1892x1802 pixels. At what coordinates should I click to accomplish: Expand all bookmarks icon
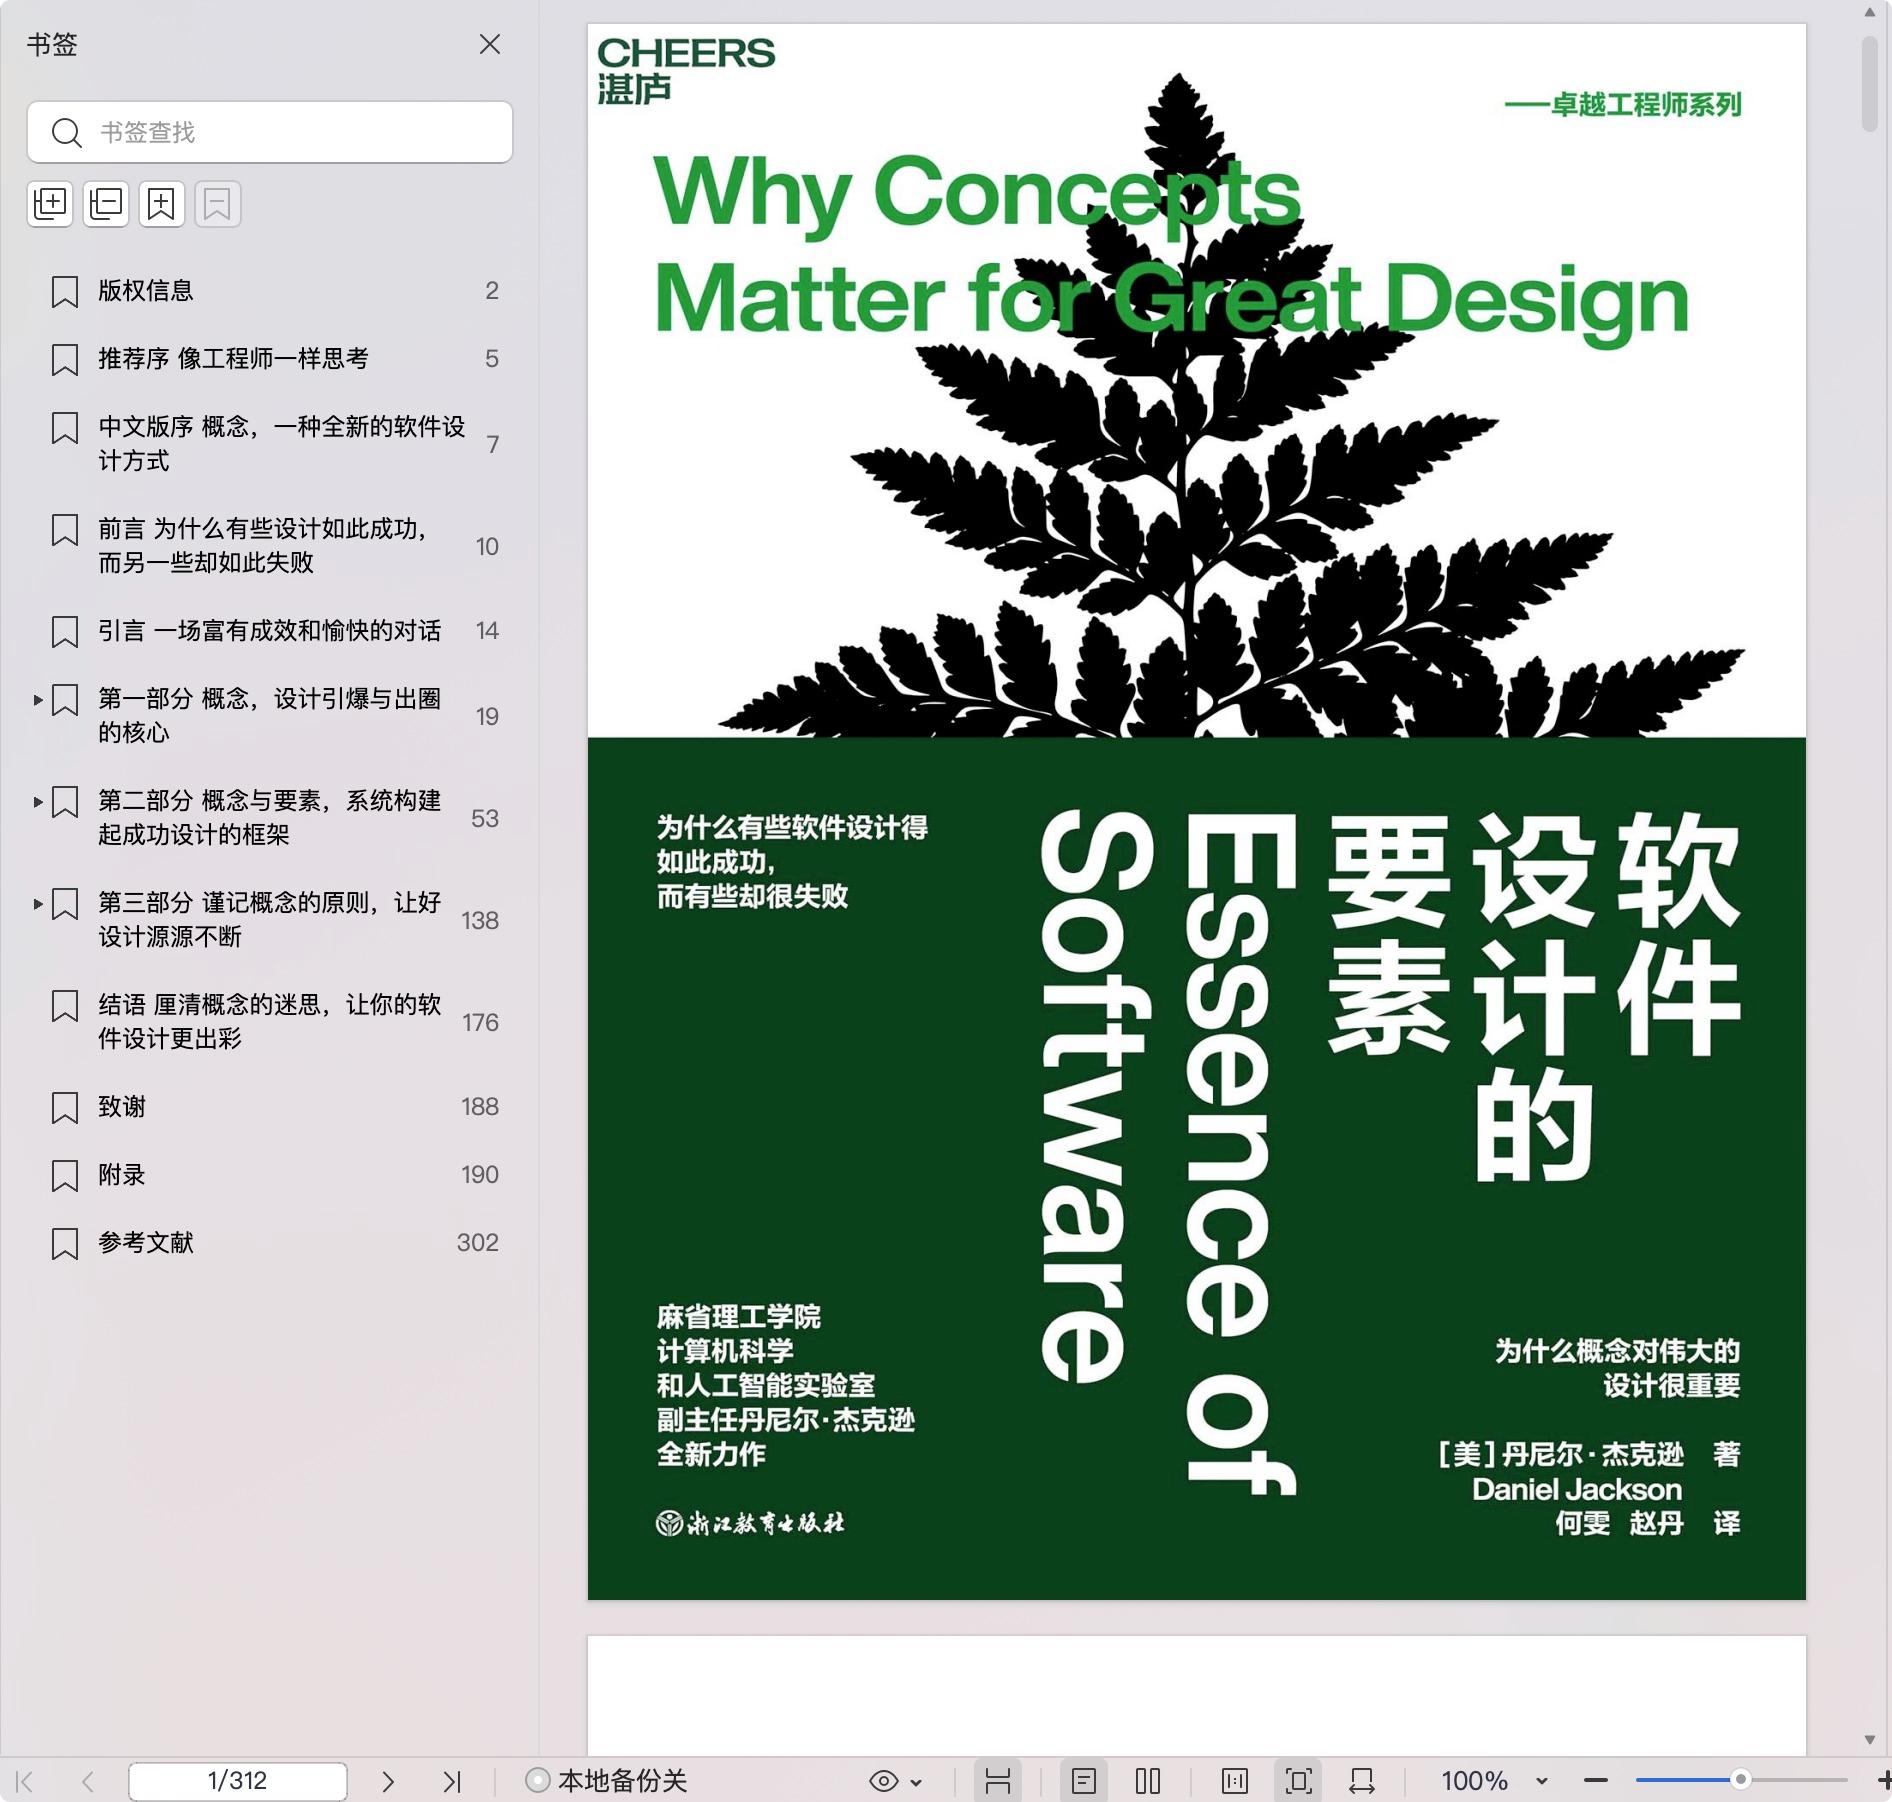[50, 204]
